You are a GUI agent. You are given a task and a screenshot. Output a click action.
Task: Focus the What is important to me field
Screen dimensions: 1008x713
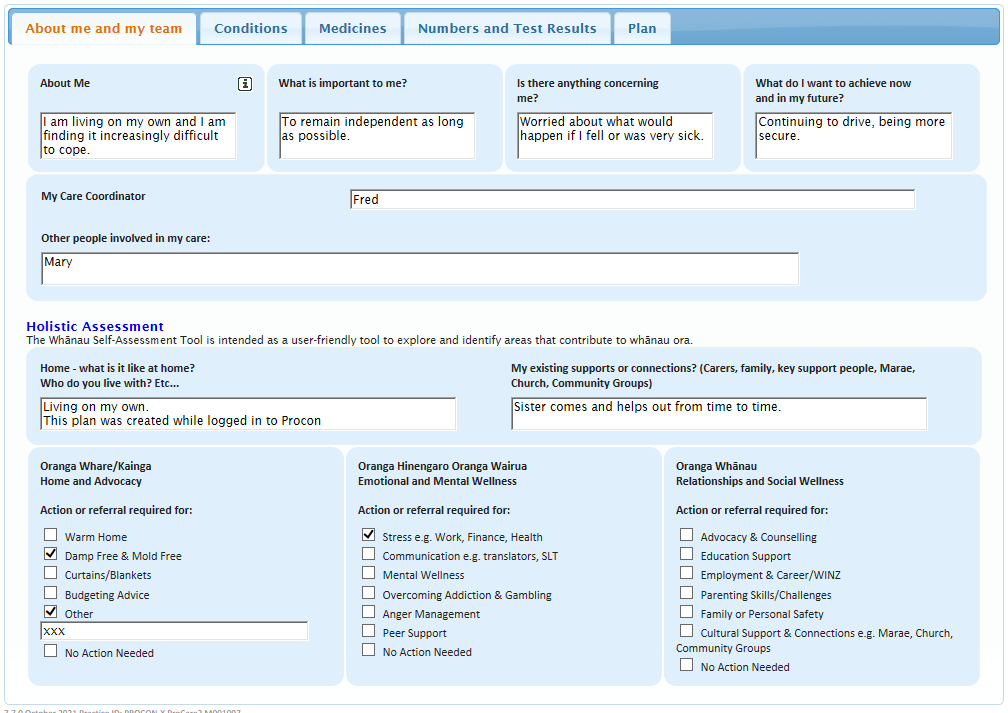point(376,136)
